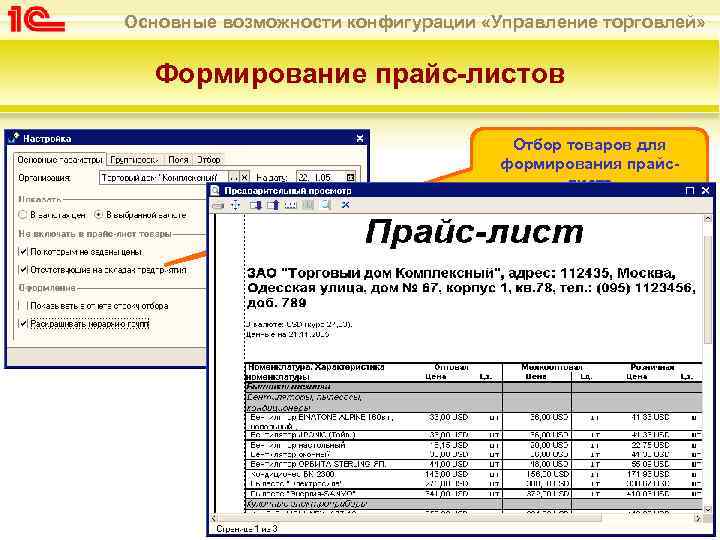Click the 1C logo in the slide header

click(x=36, y=19)
